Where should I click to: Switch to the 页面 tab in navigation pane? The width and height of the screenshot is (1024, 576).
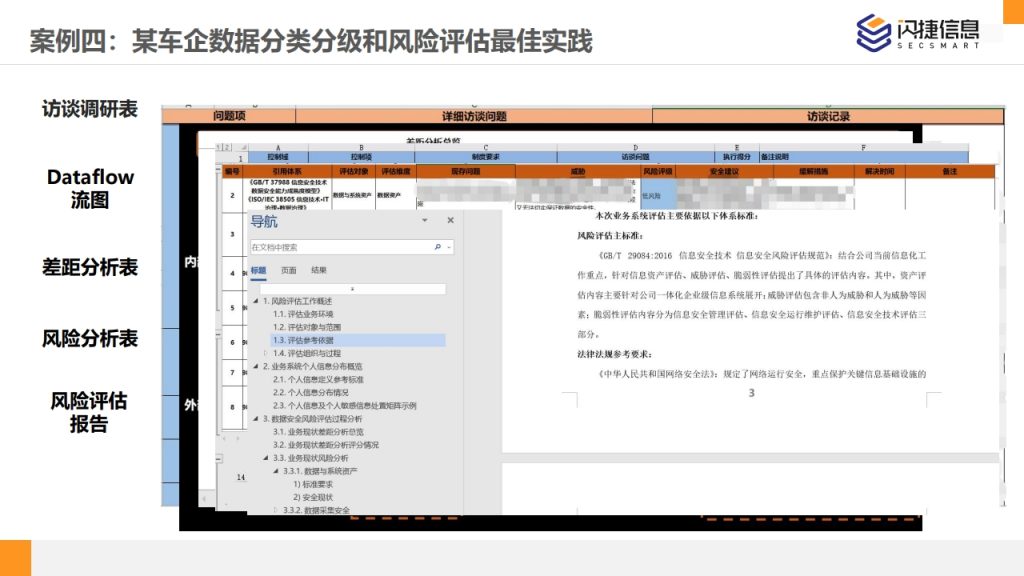[x=289, y=270]
